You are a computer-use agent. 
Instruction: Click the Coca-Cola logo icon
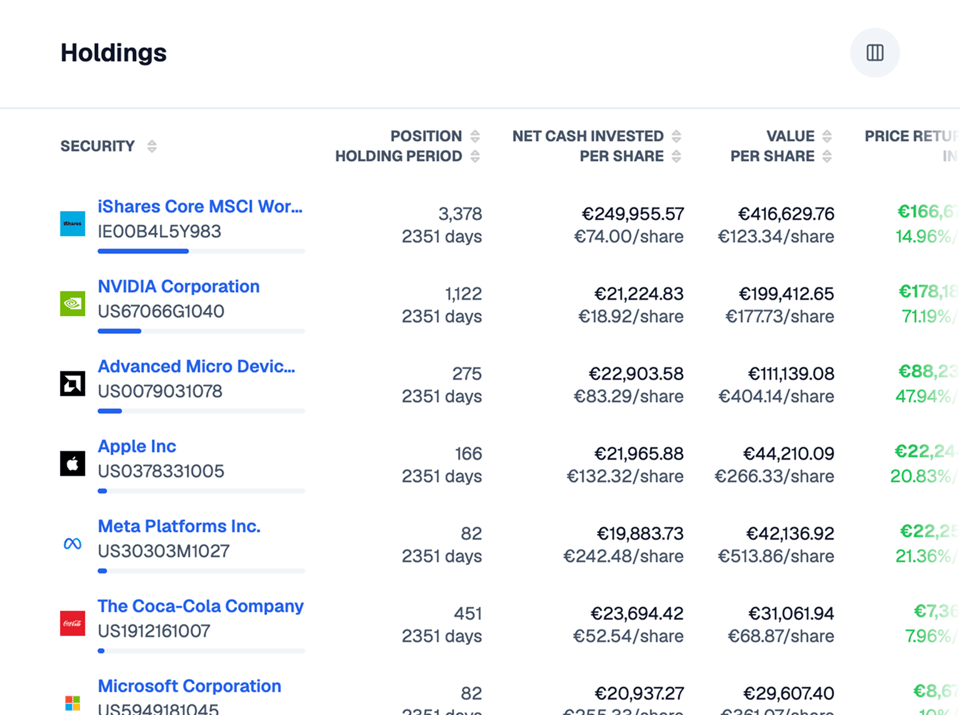point(72,623)
